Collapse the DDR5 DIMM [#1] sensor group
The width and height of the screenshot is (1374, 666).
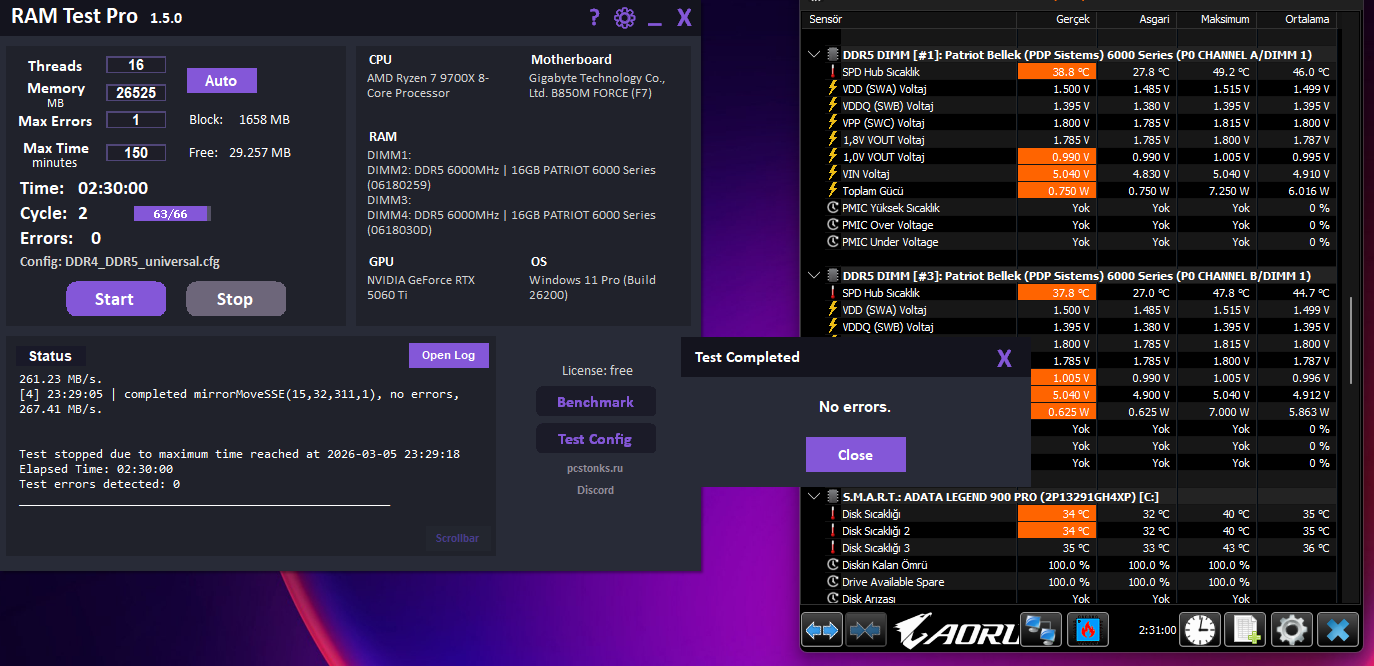pyautogui.click(x=814, y=54)
